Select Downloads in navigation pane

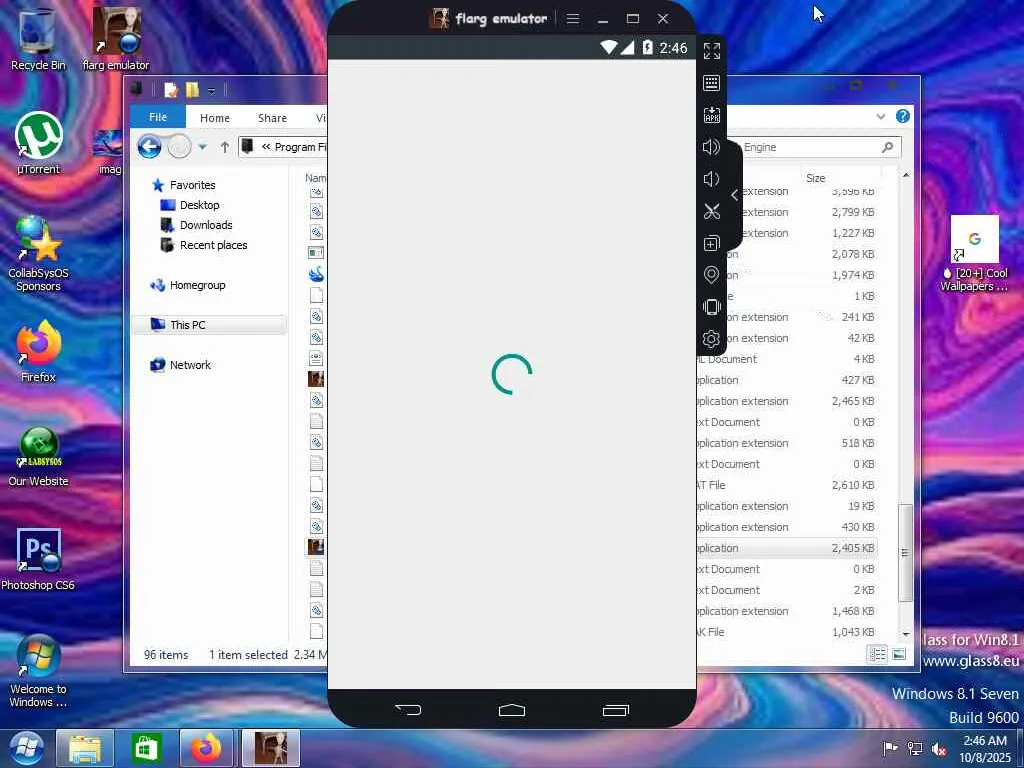tap(206, 225)
